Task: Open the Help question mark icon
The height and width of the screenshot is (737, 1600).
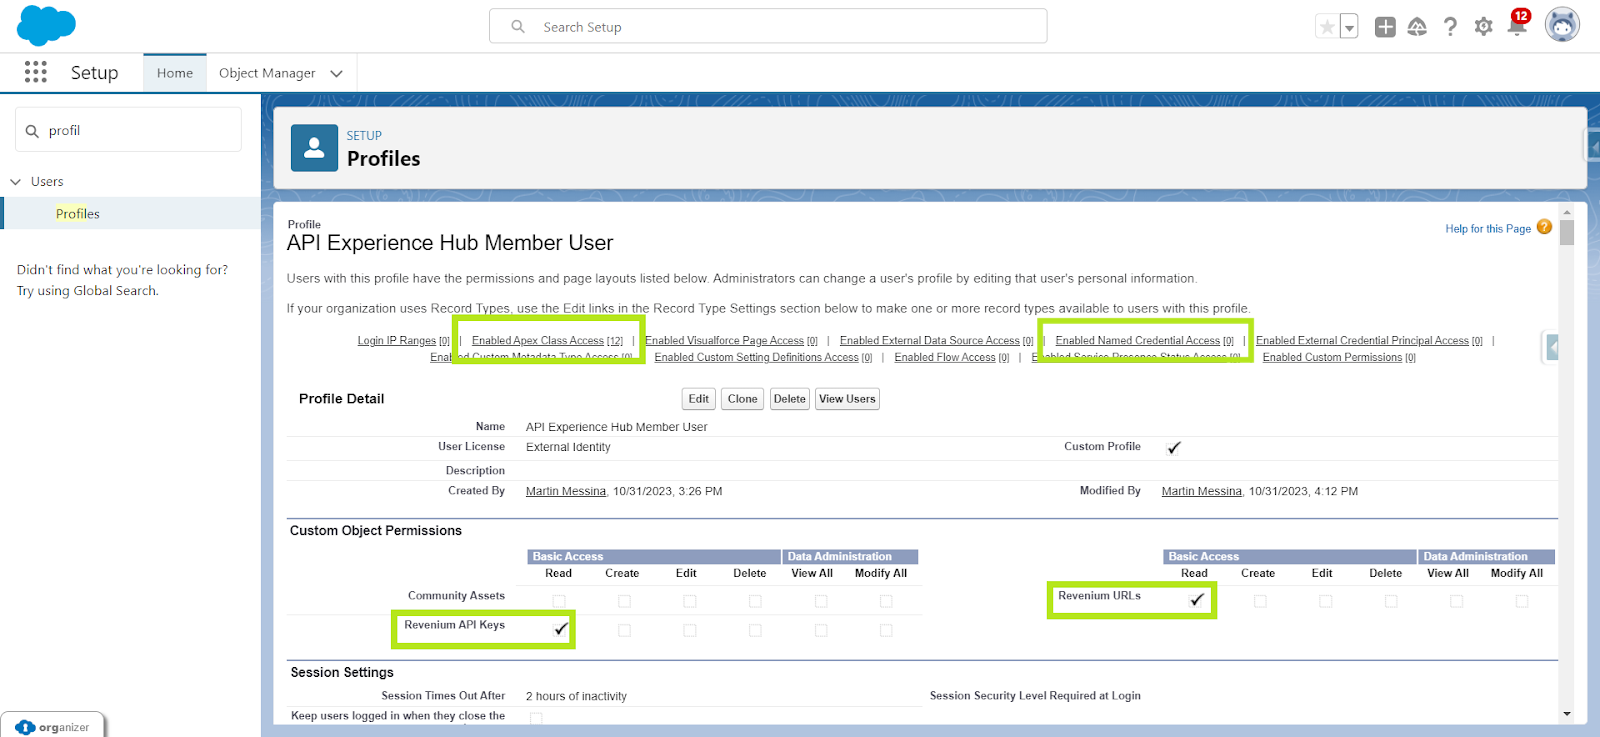Action: coord(1450,27)
